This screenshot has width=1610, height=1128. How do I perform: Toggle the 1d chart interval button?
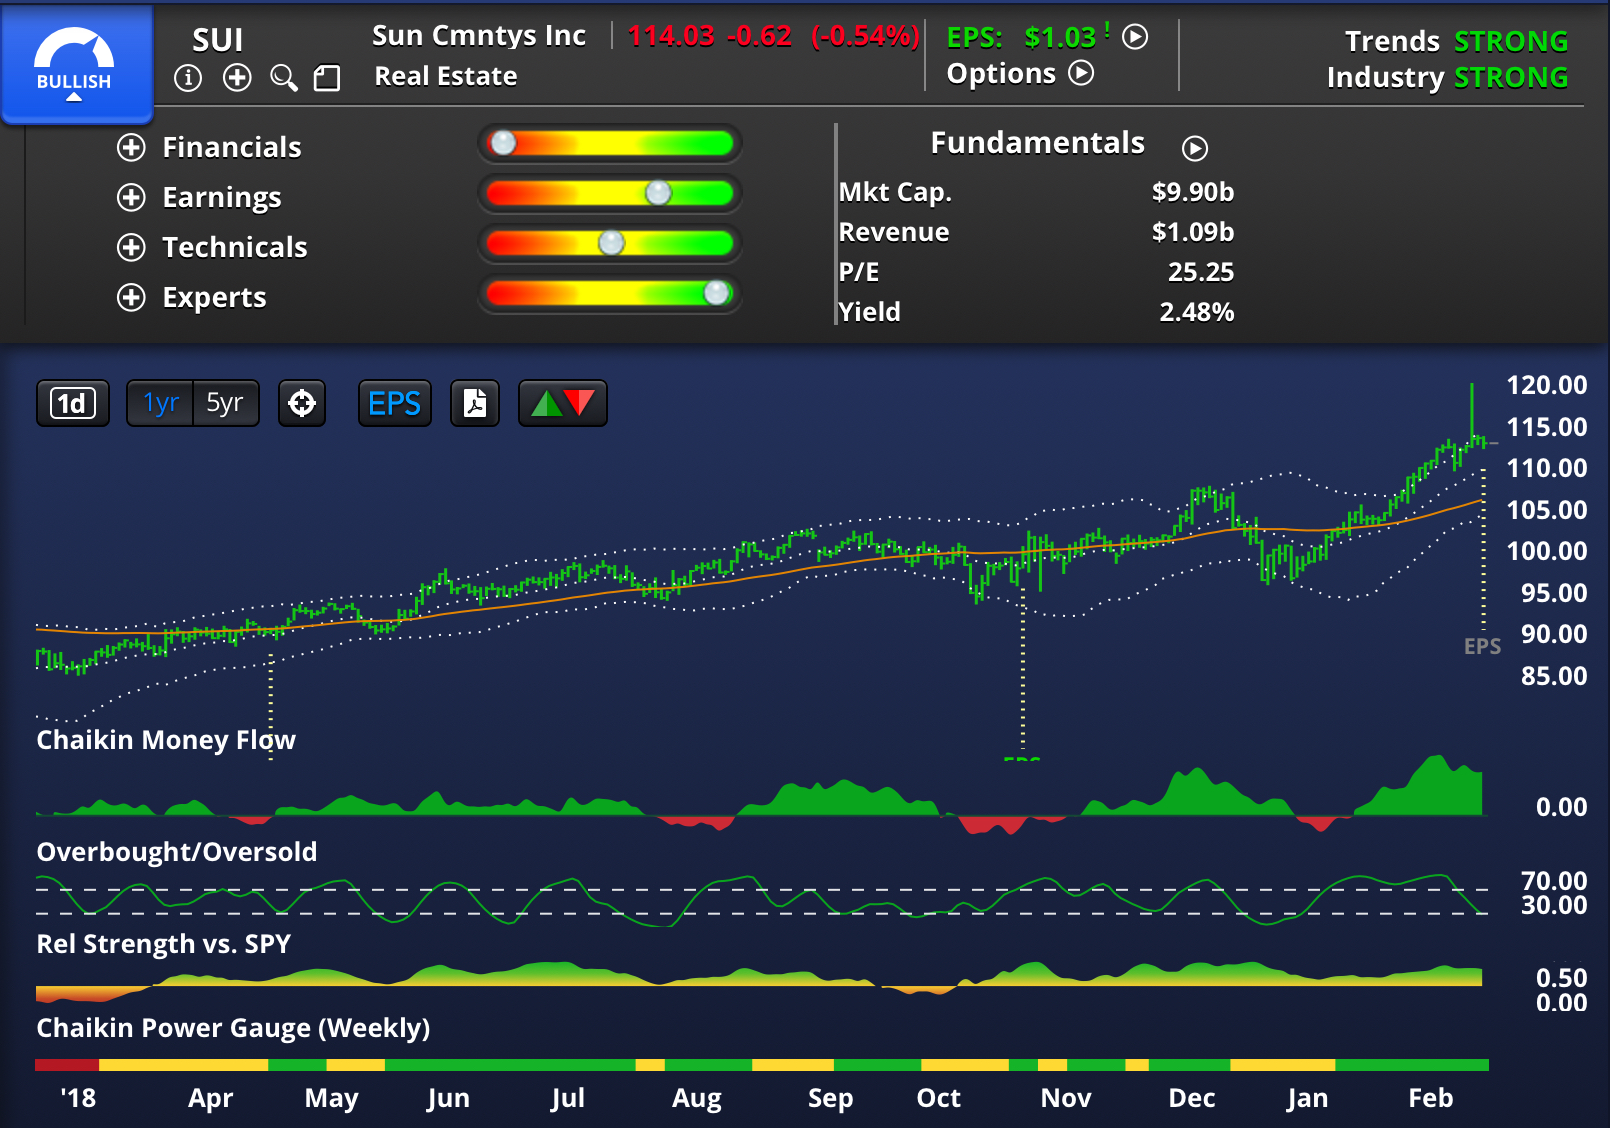pos(73,403)
